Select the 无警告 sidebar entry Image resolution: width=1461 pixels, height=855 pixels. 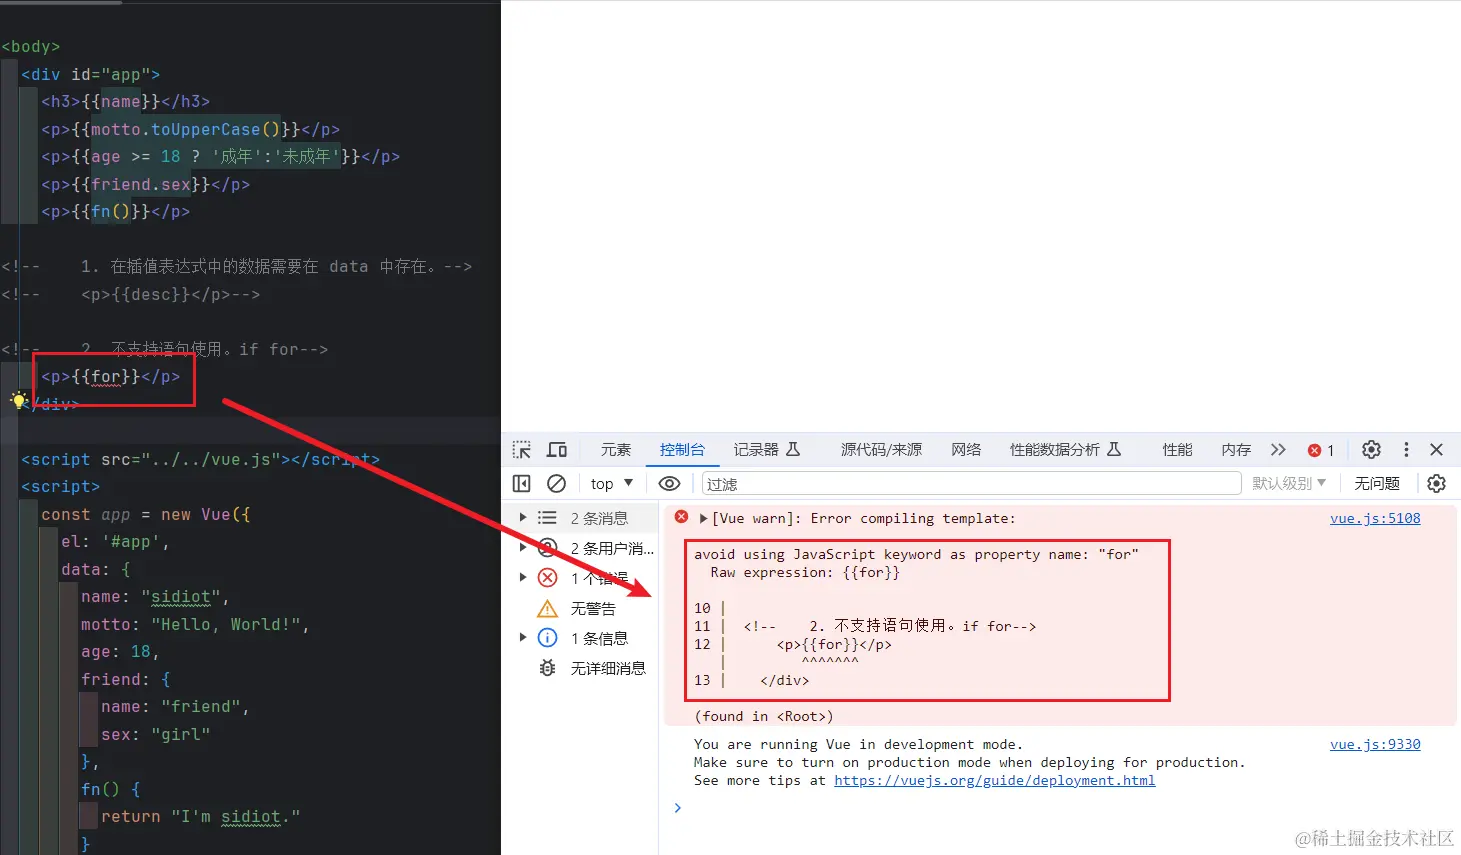tap(593, 608)
